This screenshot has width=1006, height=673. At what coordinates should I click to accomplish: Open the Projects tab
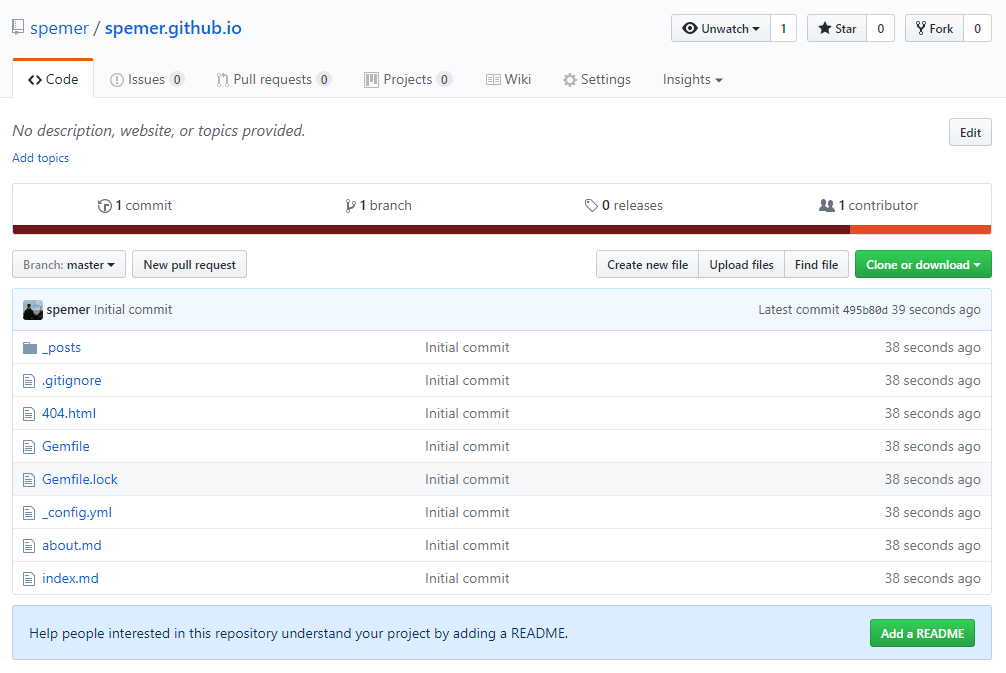(408, 80)
